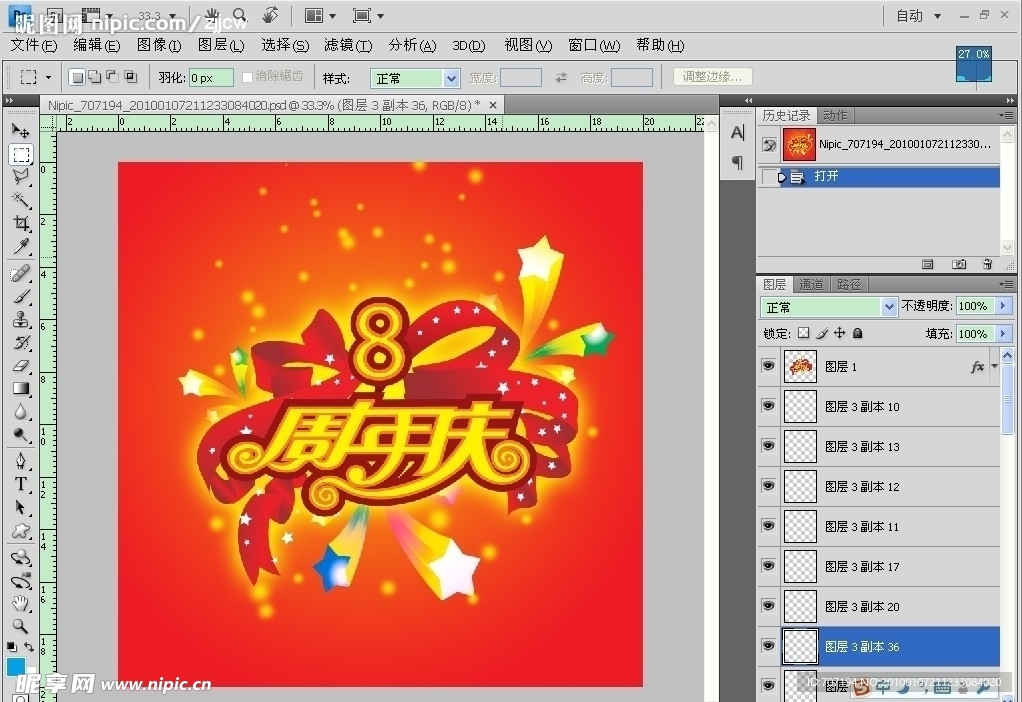Screen dimensions: 1022x702
Task: Select the Gradient tool
Action: [21, 388]
